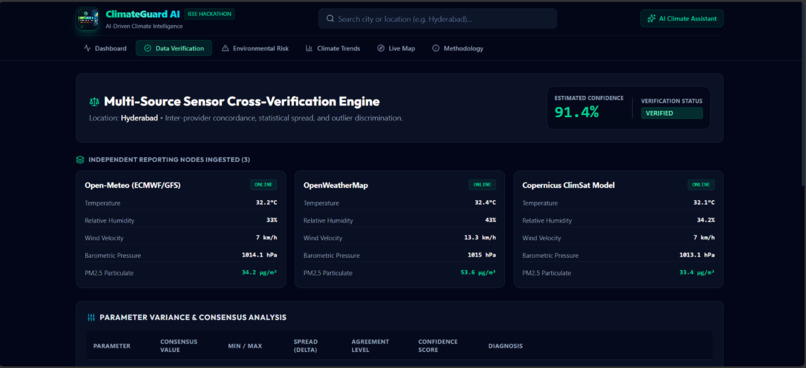Viewport: 806px width, 368px height.
Task: Click the ClimateGuard AI logo icon
Action: pyautogui.click(x=87, y=19)
